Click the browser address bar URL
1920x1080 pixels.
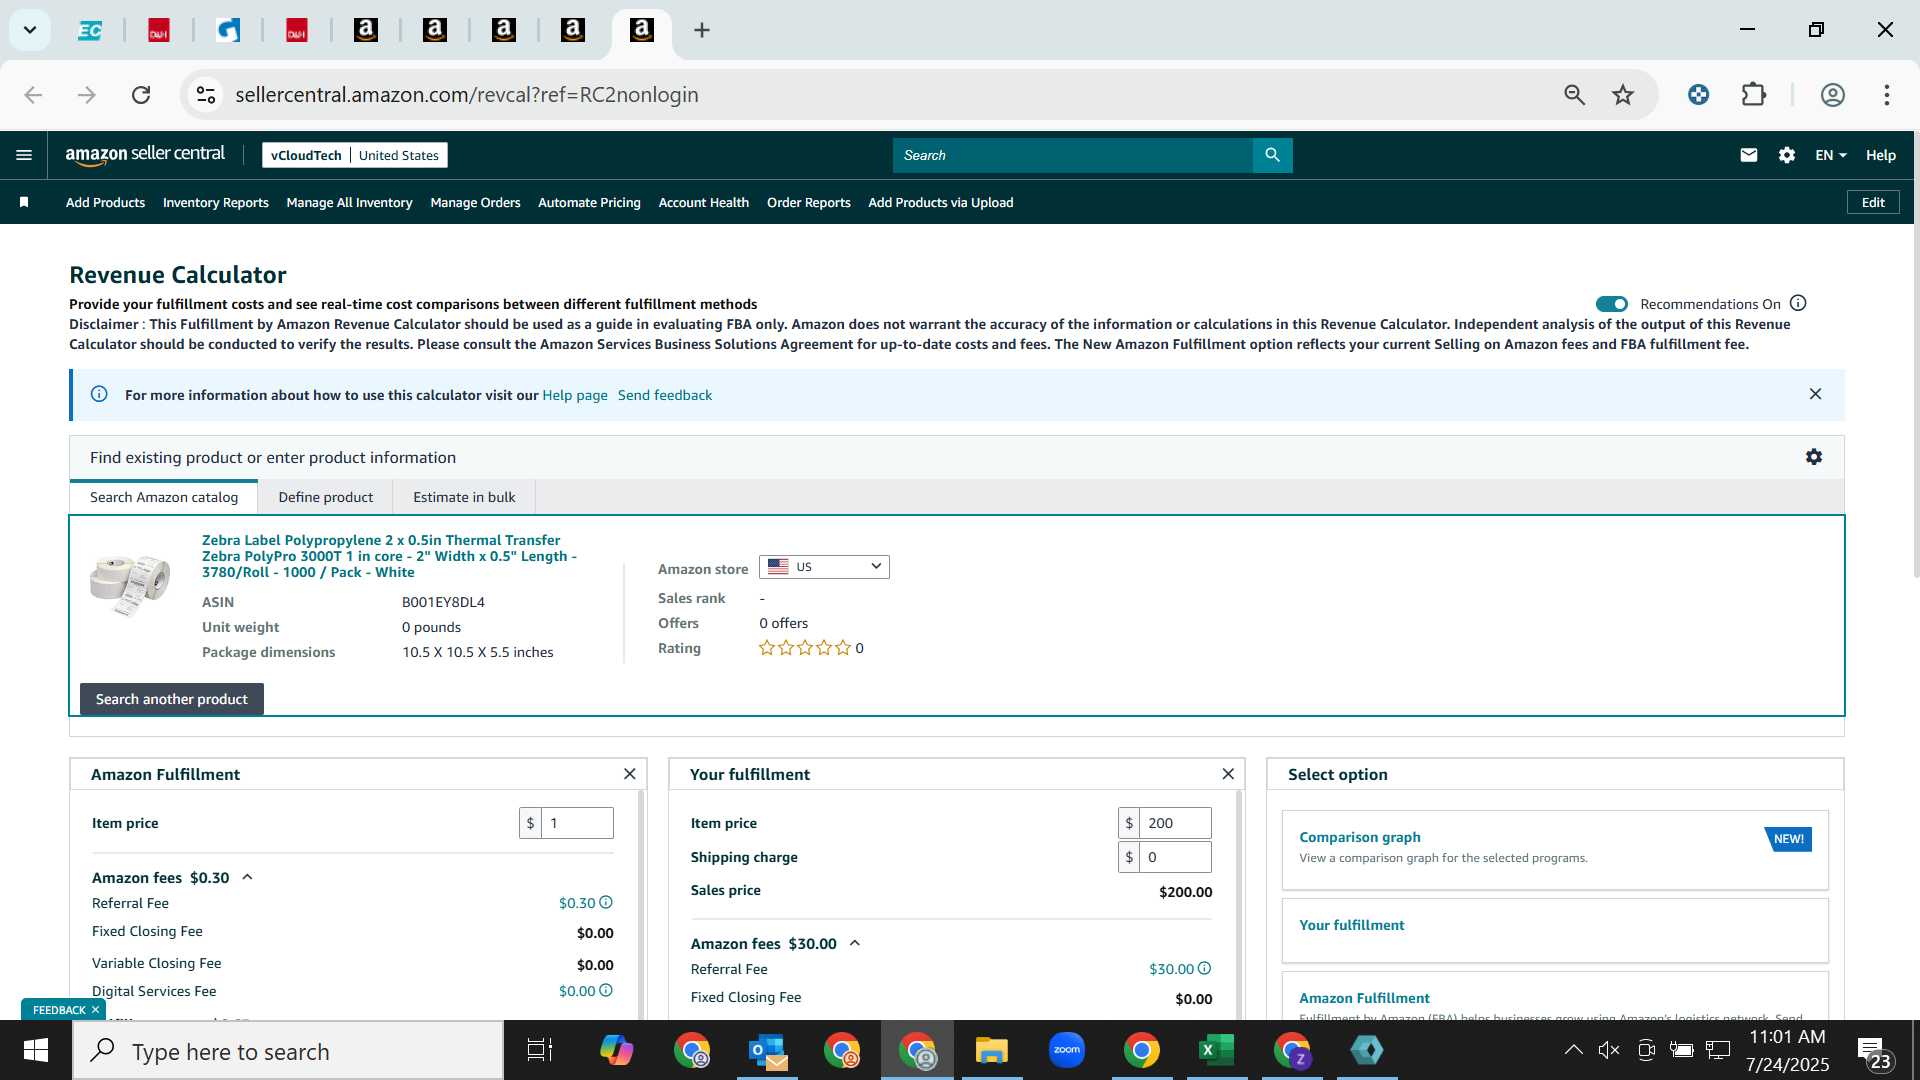coord(466,95)
